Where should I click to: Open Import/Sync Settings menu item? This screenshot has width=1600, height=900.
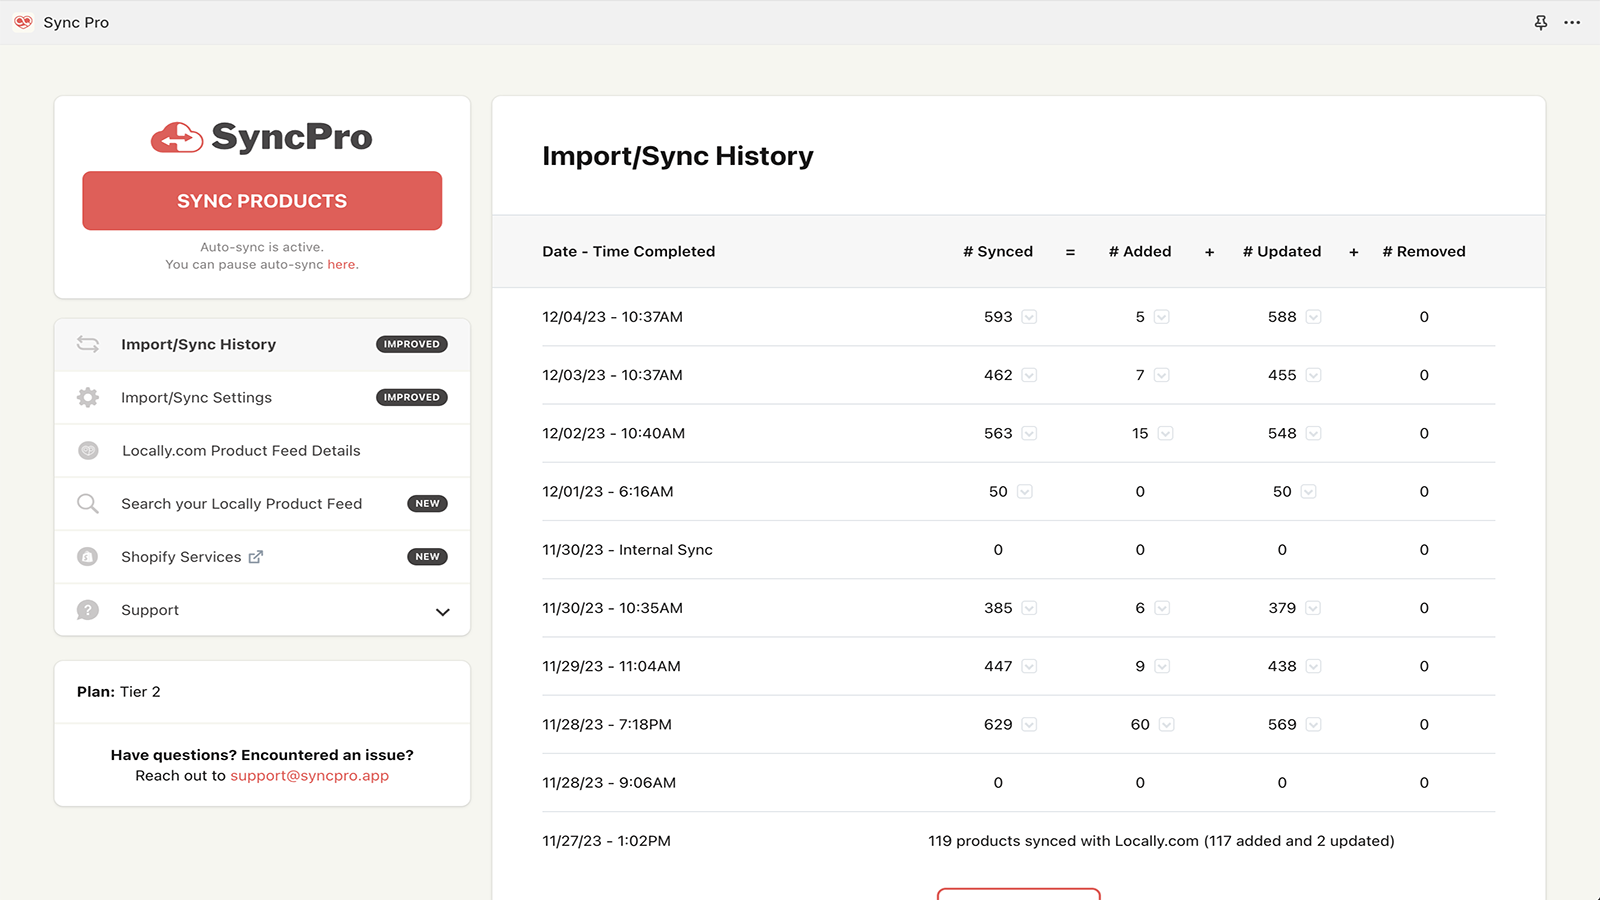[196, 398]
